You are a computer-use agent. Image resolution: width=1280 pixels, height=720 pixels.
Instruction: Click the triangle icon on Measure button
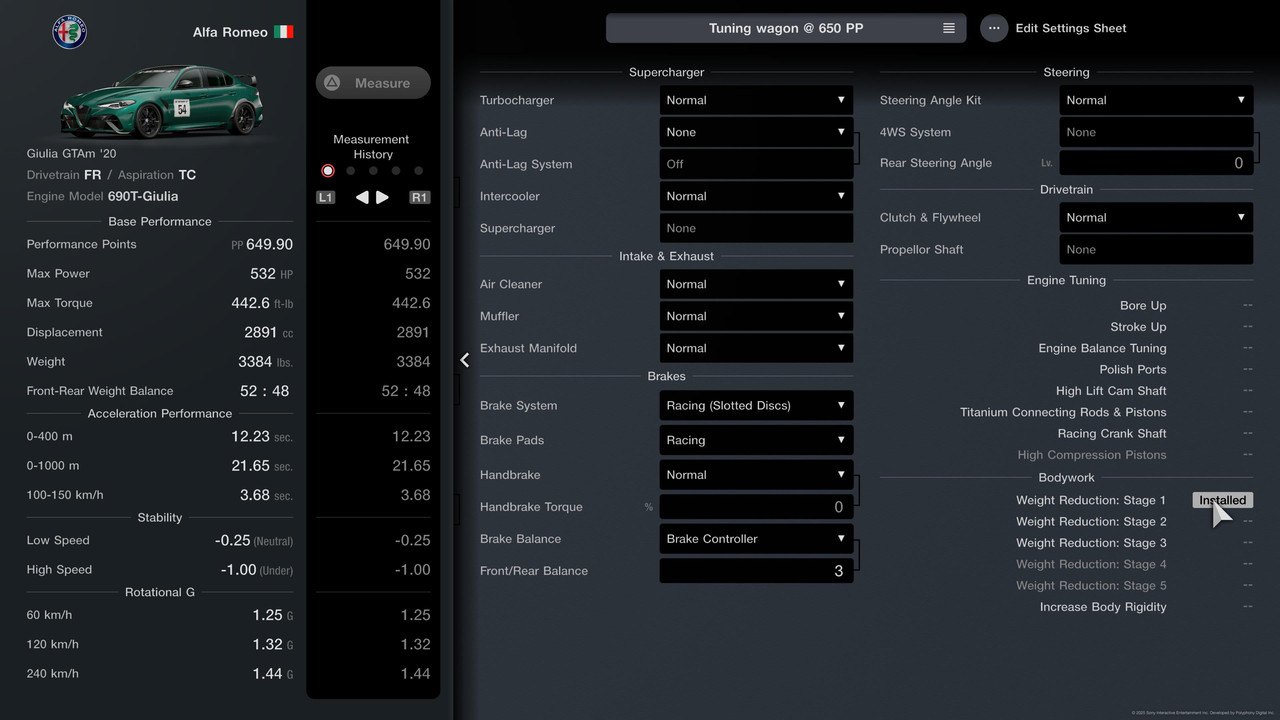332,83
